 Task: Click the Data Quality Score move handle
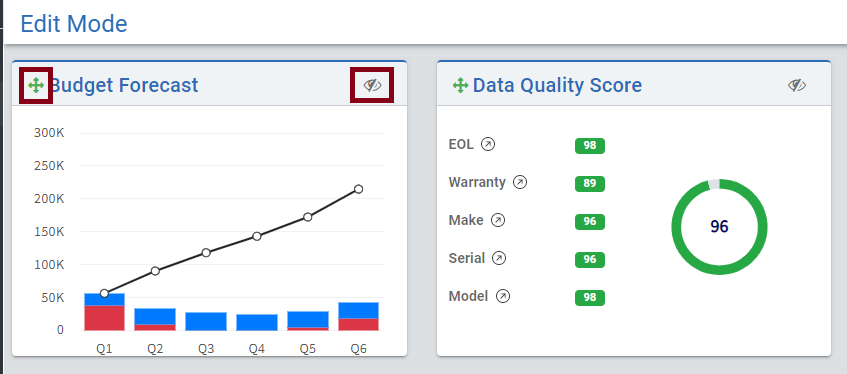460,85
